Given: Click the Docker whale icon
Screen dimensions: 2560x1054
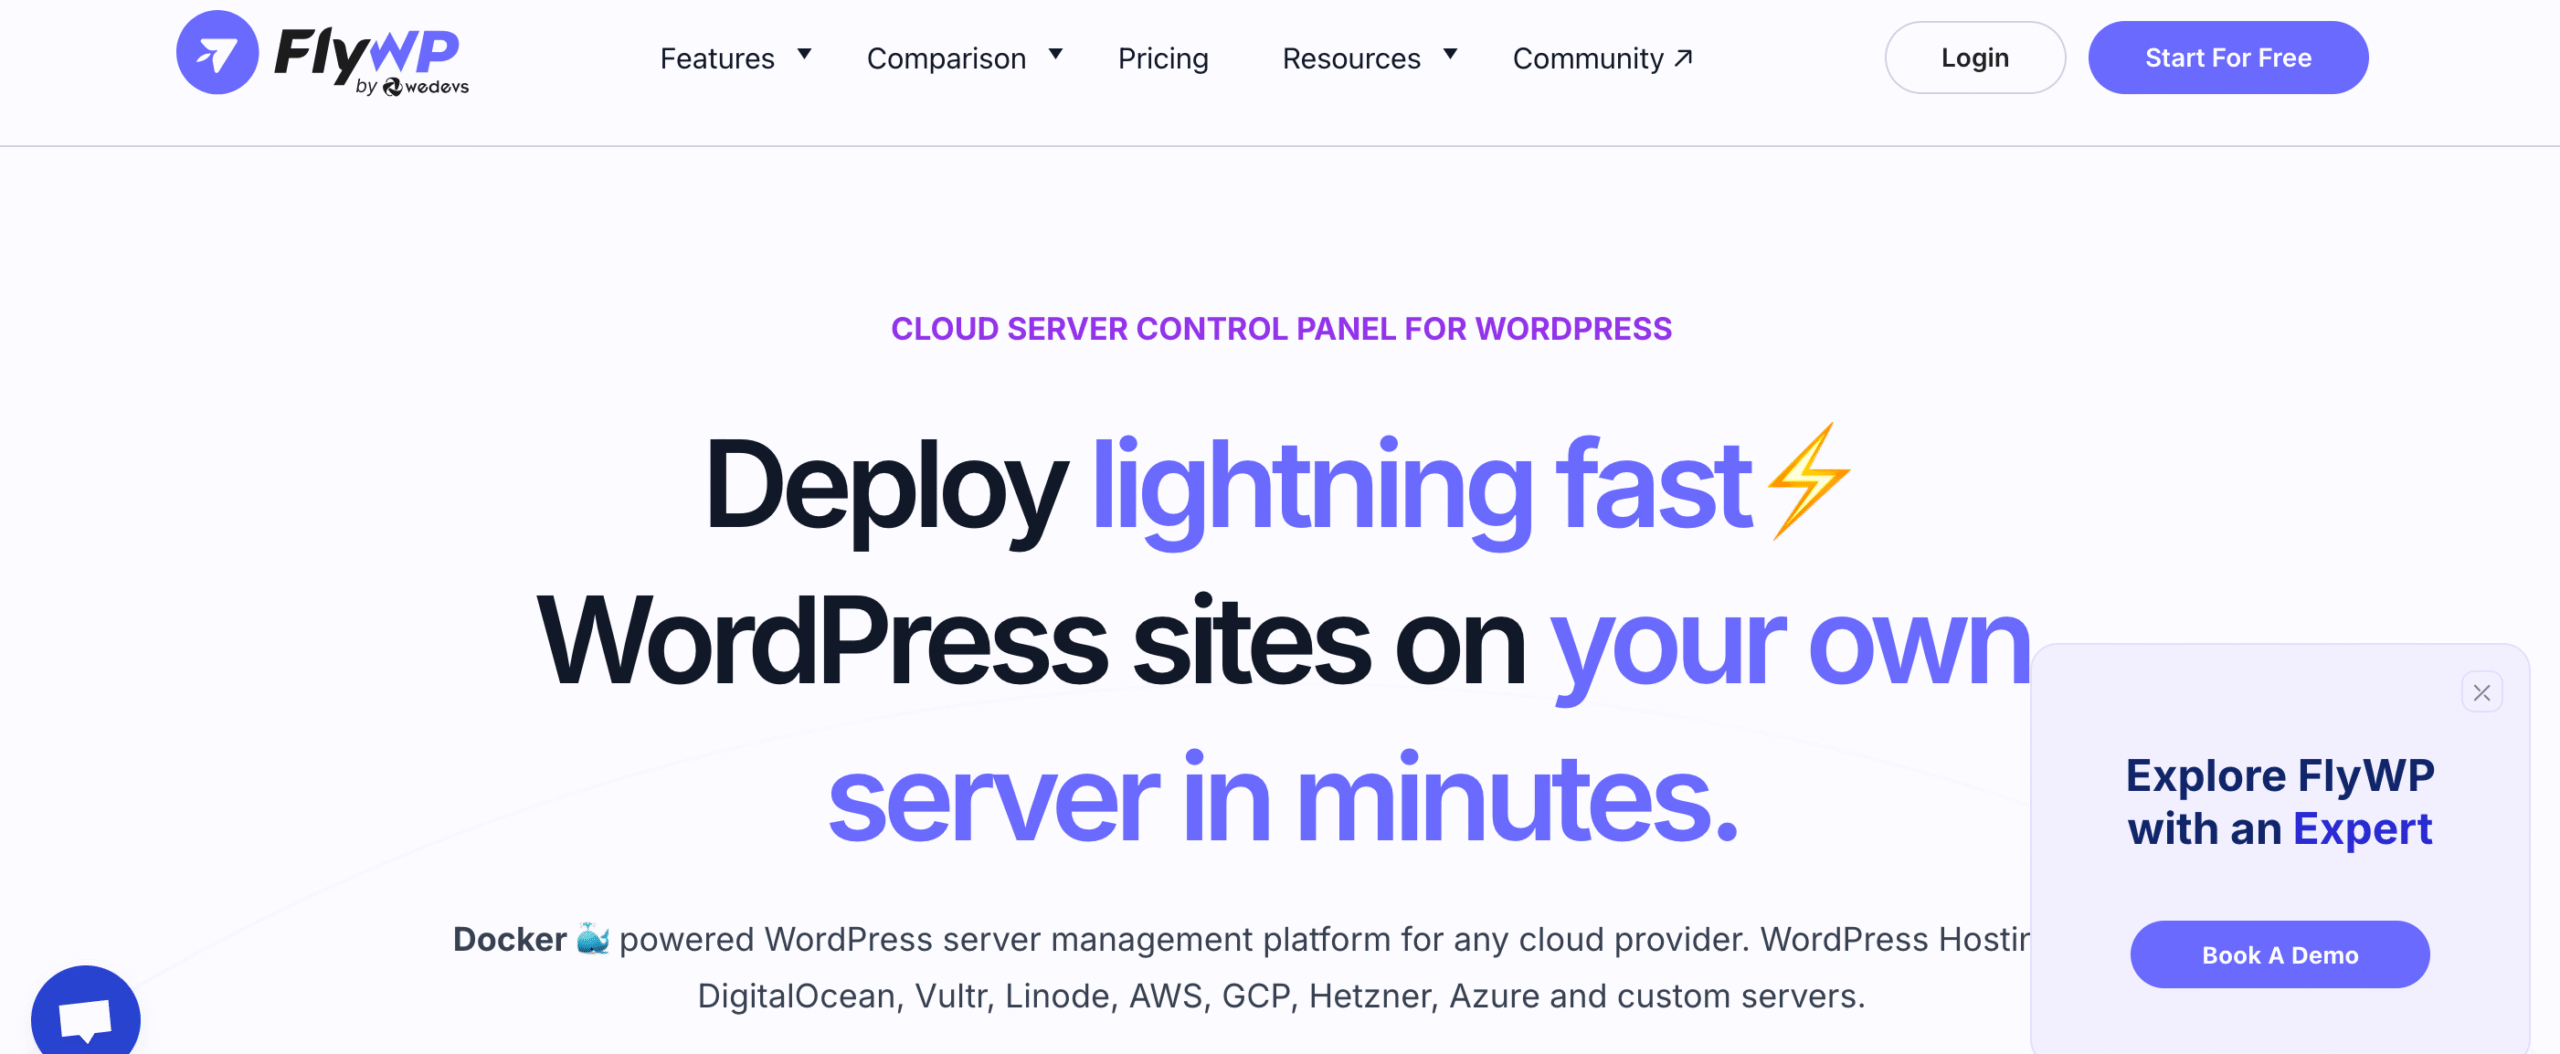Looking at the screenshot, I should coord(593,939).
